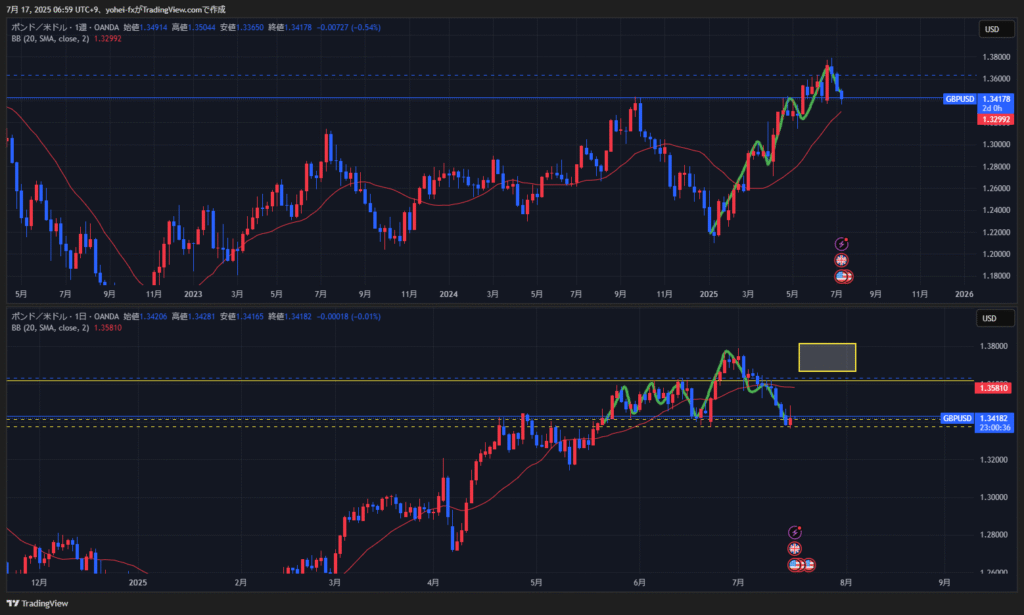Image resolution: width=1024 pixels, height=615 pixels.
Task: Click 3月 on the daily chart time axis
Action: 334,582
